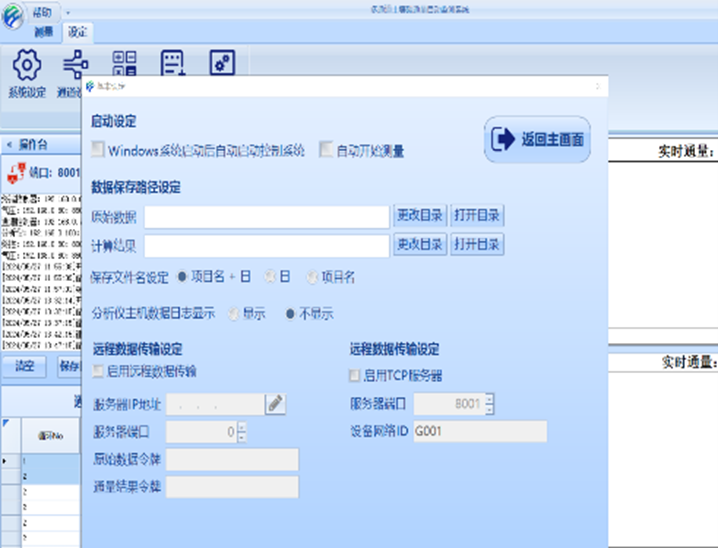The image size is (718, 548).
Task: Click the 通量结果令牌 input field
Action: point(232,487)
